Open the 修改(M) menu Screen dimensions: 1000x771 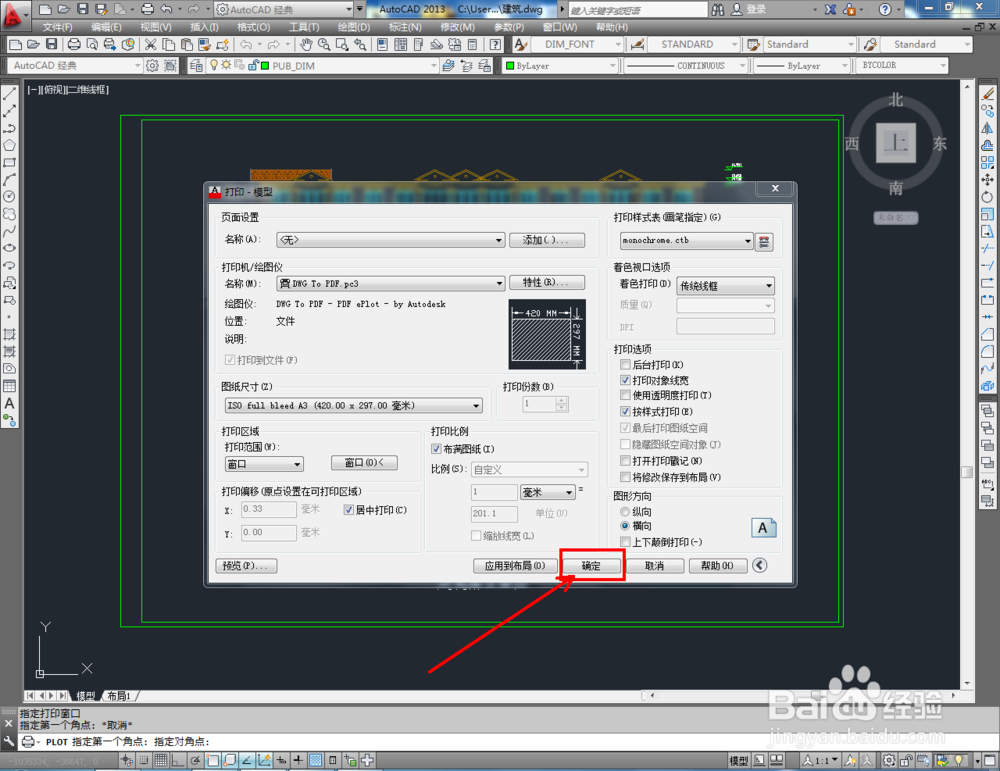coord(457,27)
